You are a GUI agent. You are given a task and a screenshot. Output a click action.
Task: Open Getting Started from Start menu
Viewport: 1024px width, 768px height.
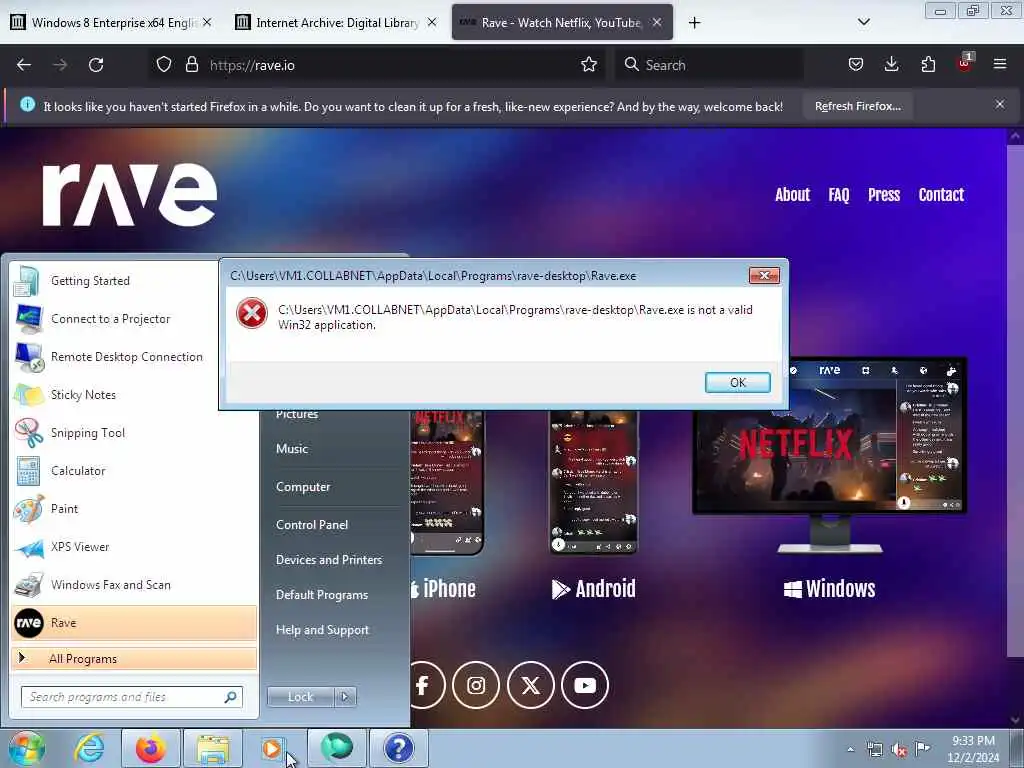tap(115, 281)
